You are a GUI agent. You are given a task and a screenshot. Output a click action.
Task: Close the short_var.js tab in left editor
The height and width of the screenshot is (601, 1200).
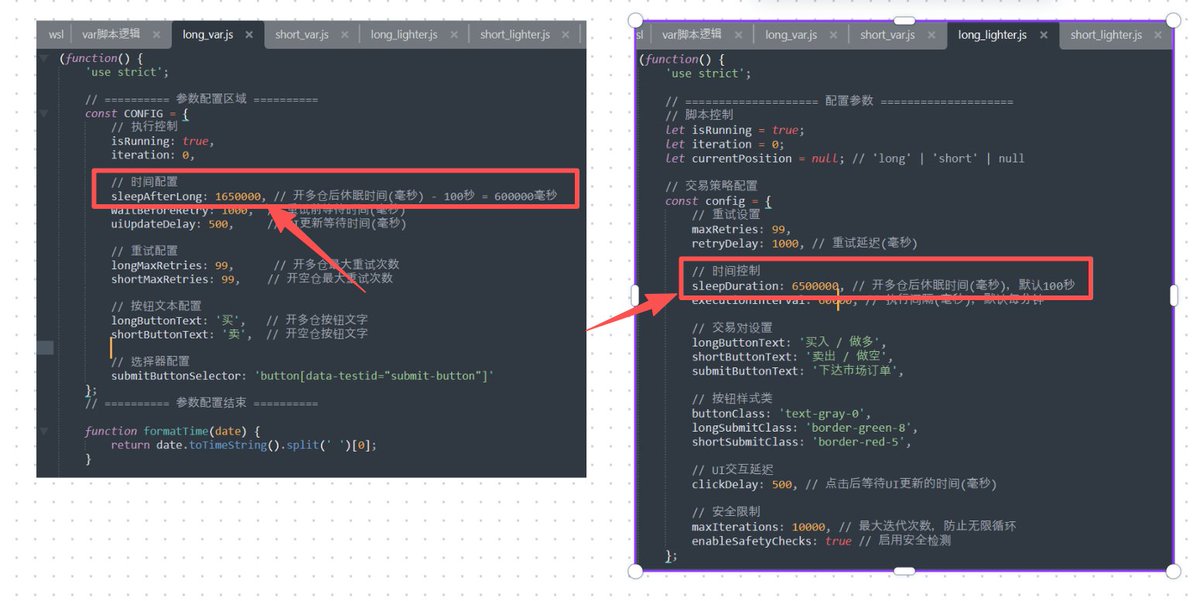point(344,35)
